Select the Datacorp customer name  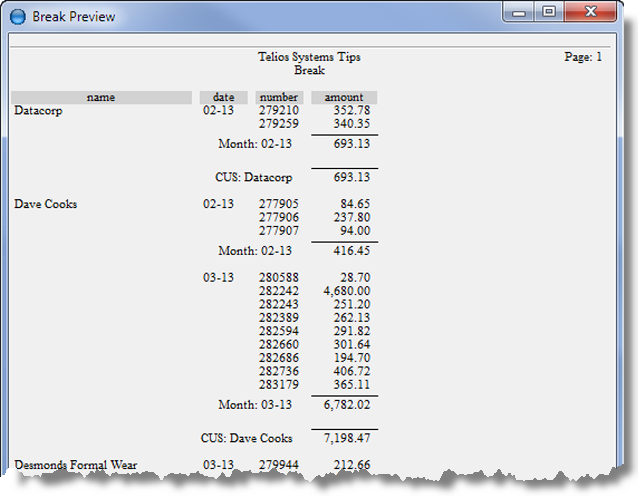coord(38,111)
